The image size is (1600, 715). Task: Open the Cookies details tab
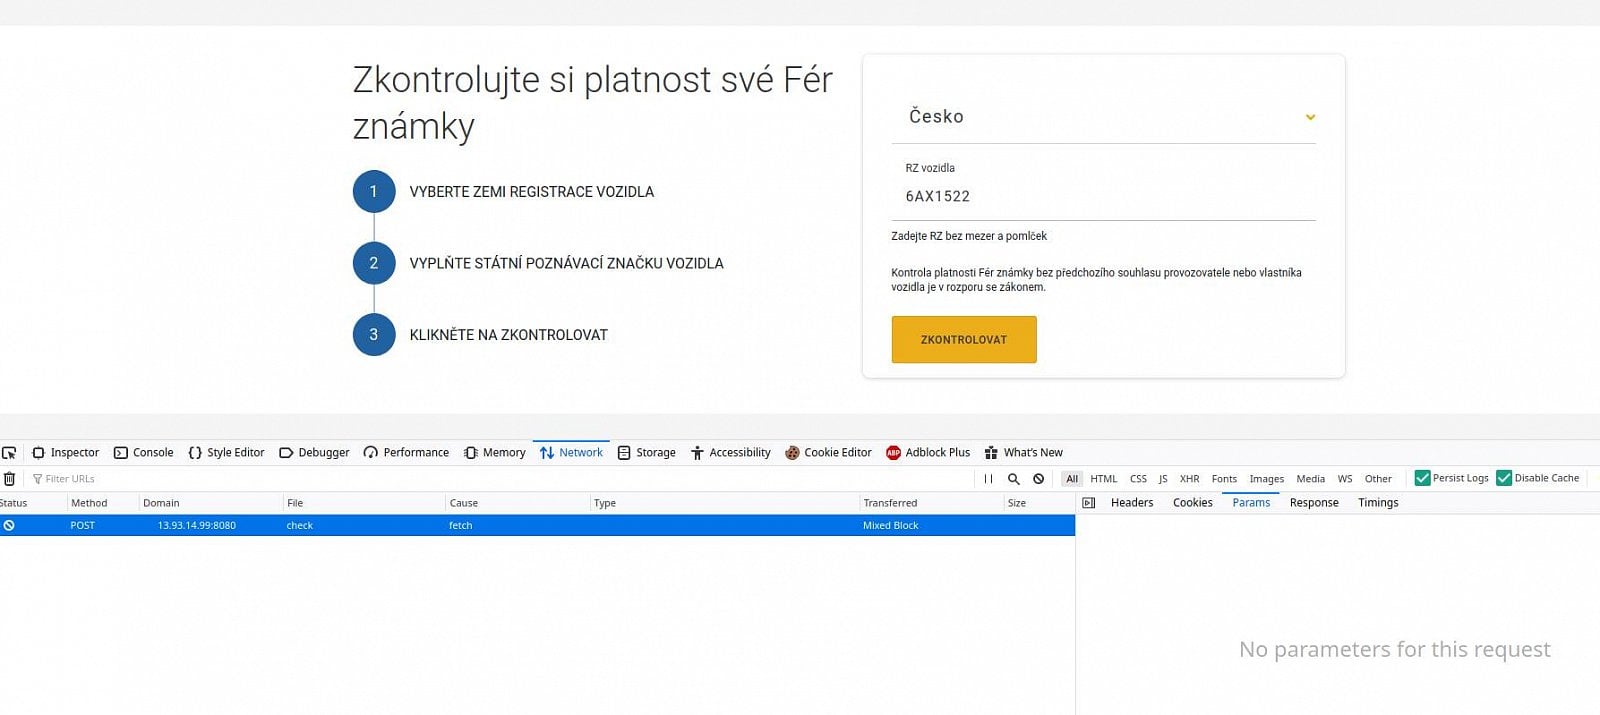1192,503
